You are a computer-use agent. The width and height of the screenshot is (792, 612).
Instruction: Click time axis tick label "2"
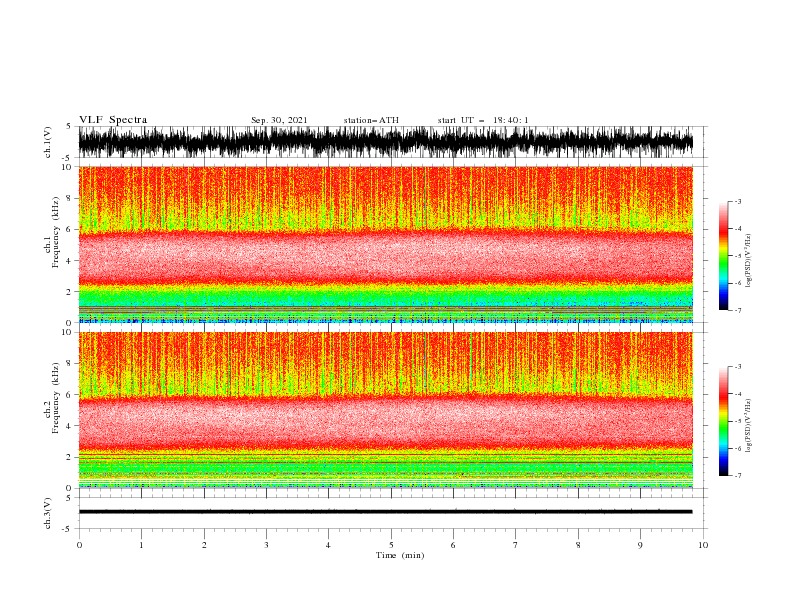click(204, 545)
